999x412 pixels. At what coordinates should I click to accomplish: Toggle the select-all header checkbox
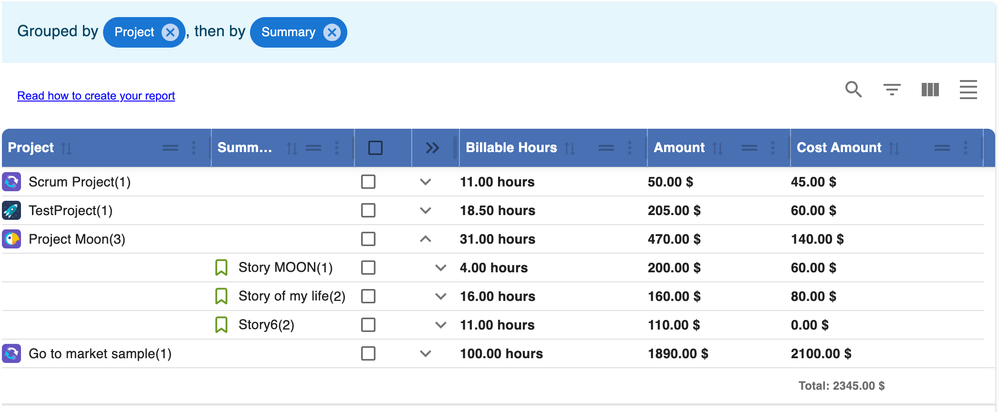coord(375,148)
